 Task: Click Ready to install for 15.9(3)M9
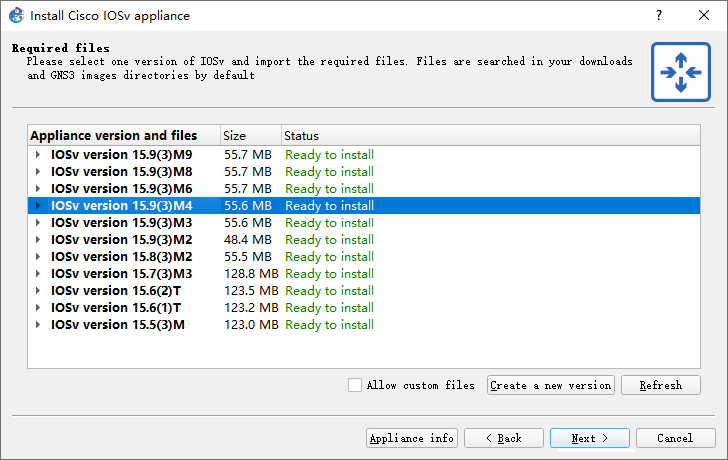[330, 155]
